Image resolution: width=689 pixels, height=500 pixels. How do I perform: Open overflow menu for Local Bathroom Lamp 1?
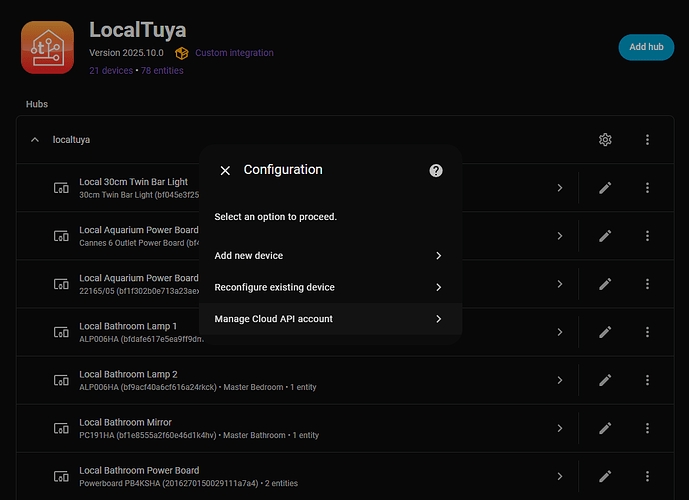click(647, 332)
